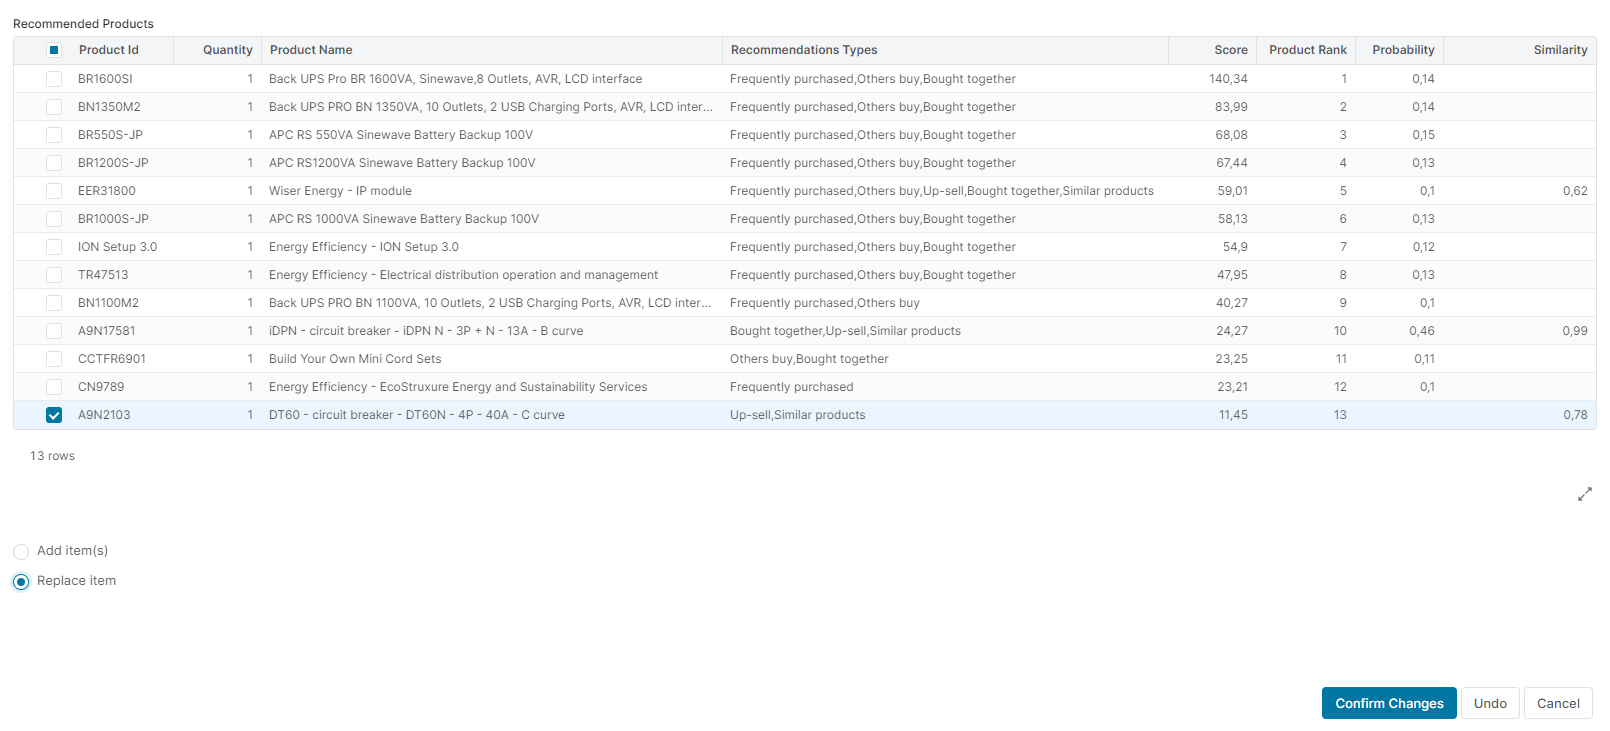Click the expand table fullscreen icon
This screenshot has width=1610, height=731.
click(x=1584, y=494)
